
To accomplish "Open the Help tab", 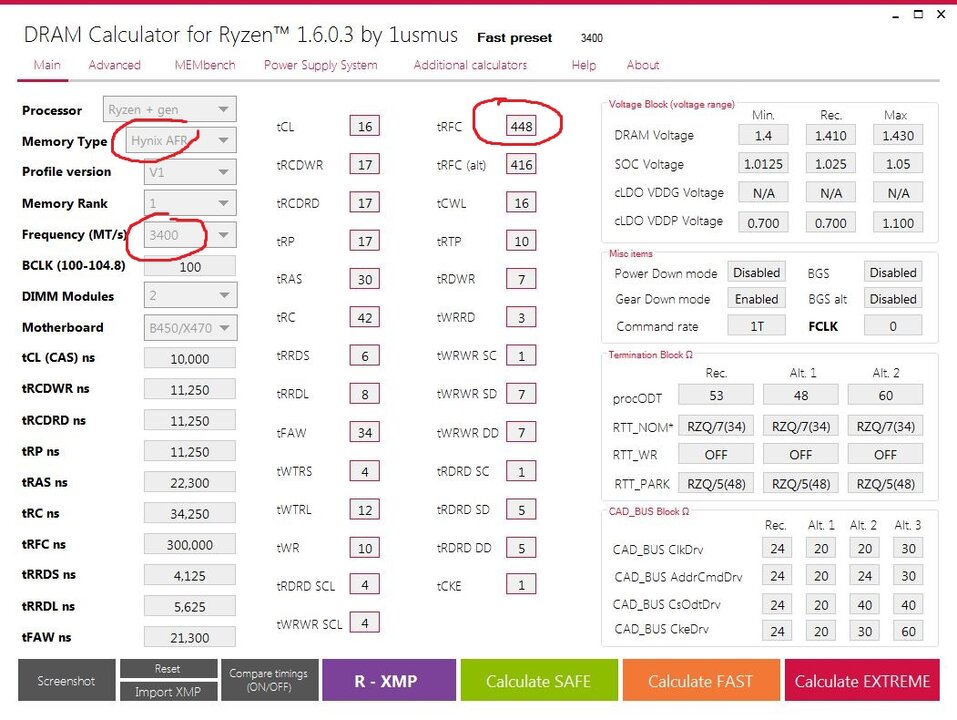I will (583, 65).
